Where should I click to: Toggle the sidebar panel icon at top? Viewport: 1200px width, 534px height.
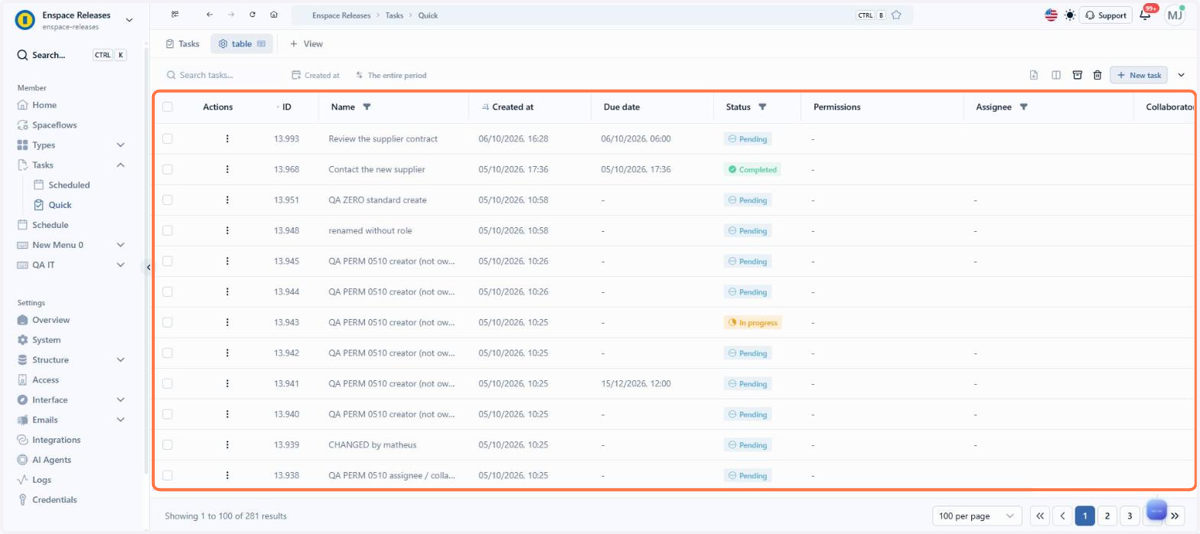(x=175, y=15)
